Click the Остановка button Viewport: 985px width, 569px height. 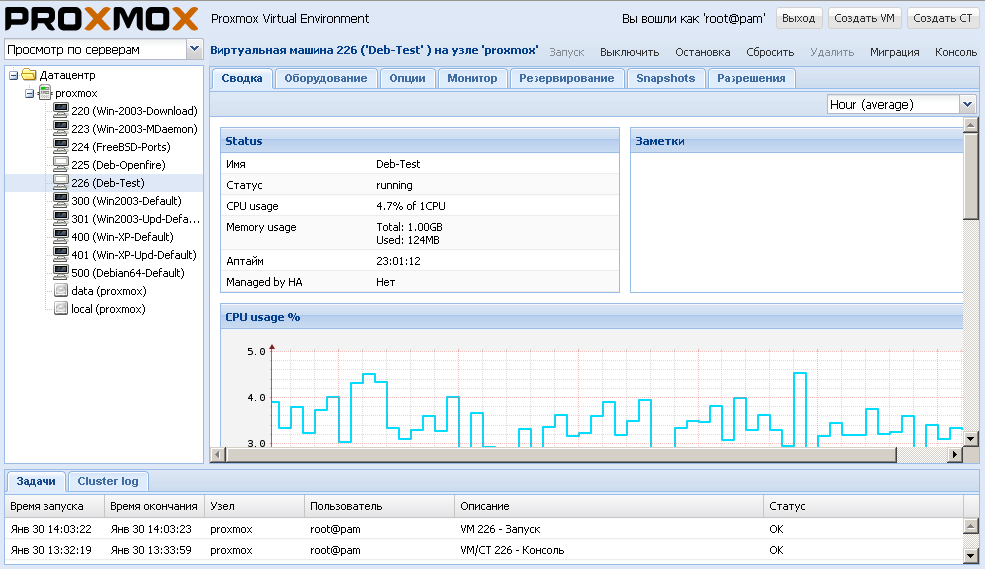point(702,52)
